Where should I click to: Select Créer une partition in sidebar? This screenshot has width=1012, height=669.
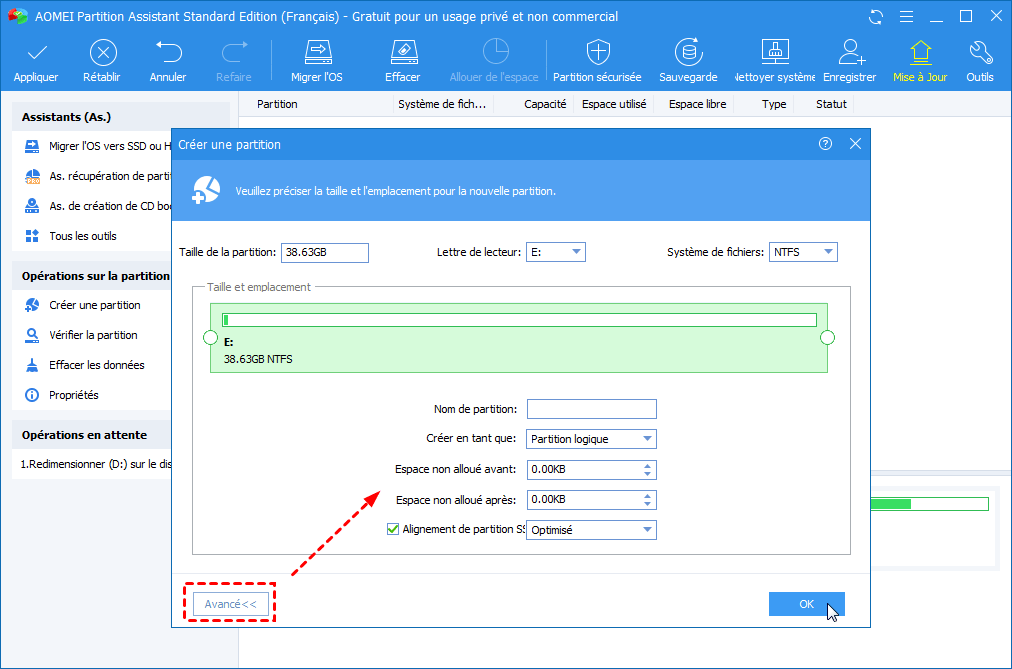[82, 305]
